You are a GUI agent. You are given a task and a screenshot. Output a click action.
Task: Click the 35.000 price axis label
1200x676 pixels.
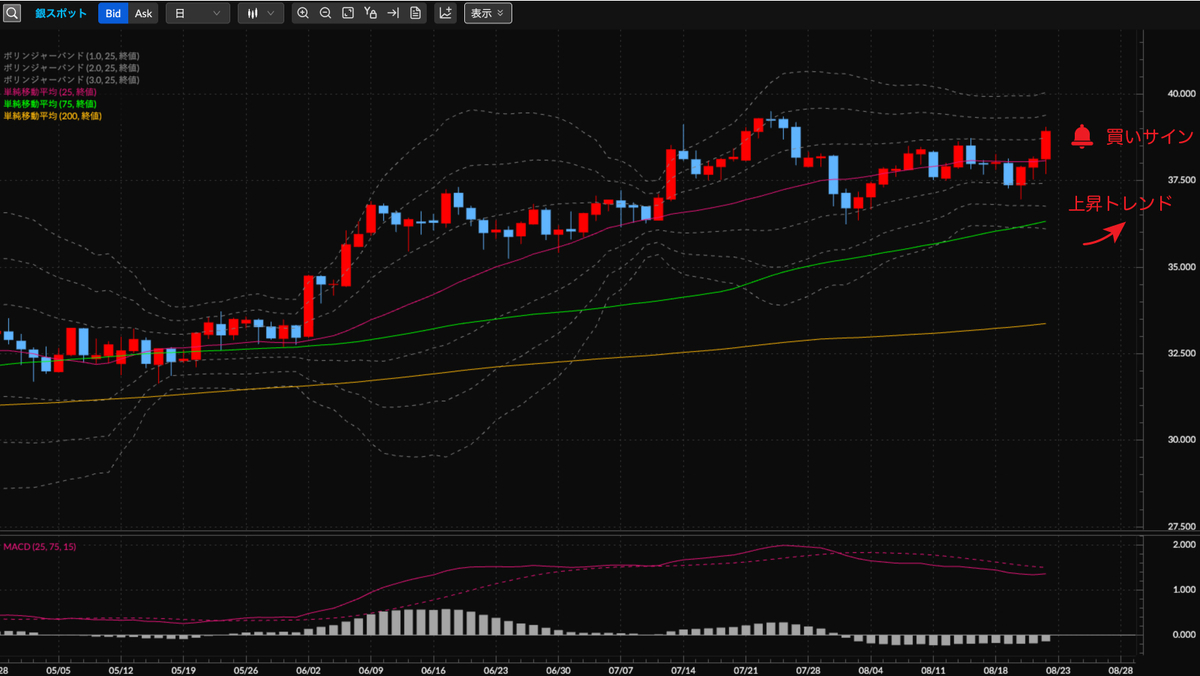[x=1180, y=267]
